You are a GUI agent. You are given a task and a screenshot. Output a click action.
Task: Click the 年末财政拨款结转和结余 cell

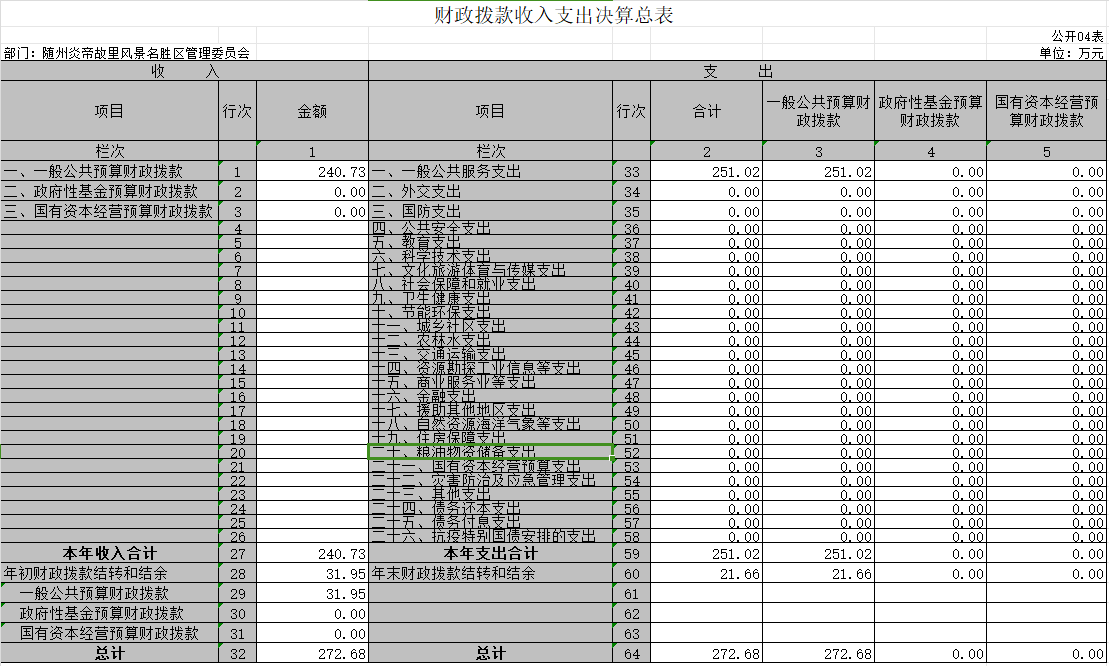click(x=490, y=573)
